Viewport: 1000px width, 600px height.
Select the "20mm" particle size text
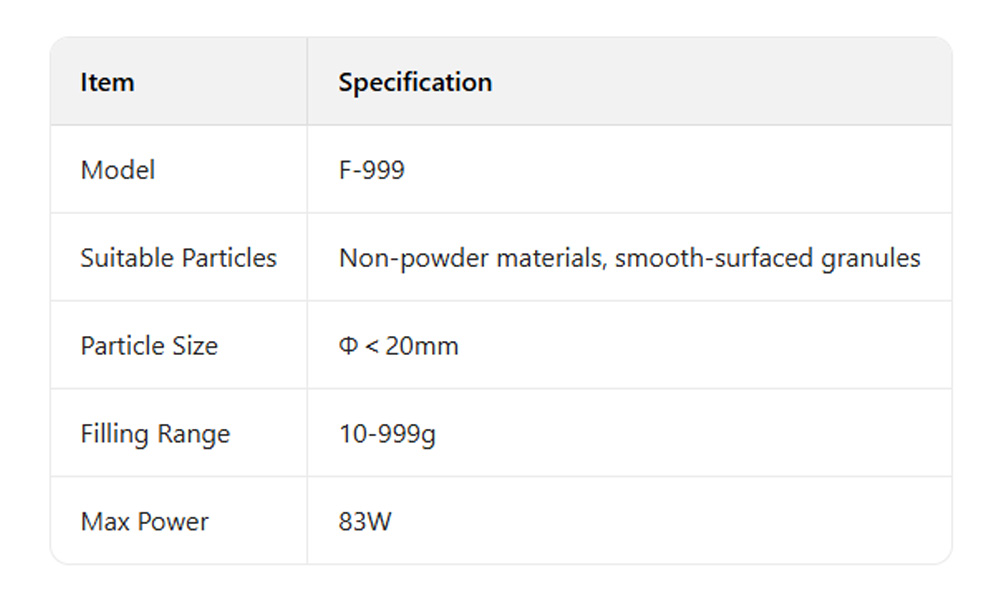pyautogui.click(x=422, y=346)
